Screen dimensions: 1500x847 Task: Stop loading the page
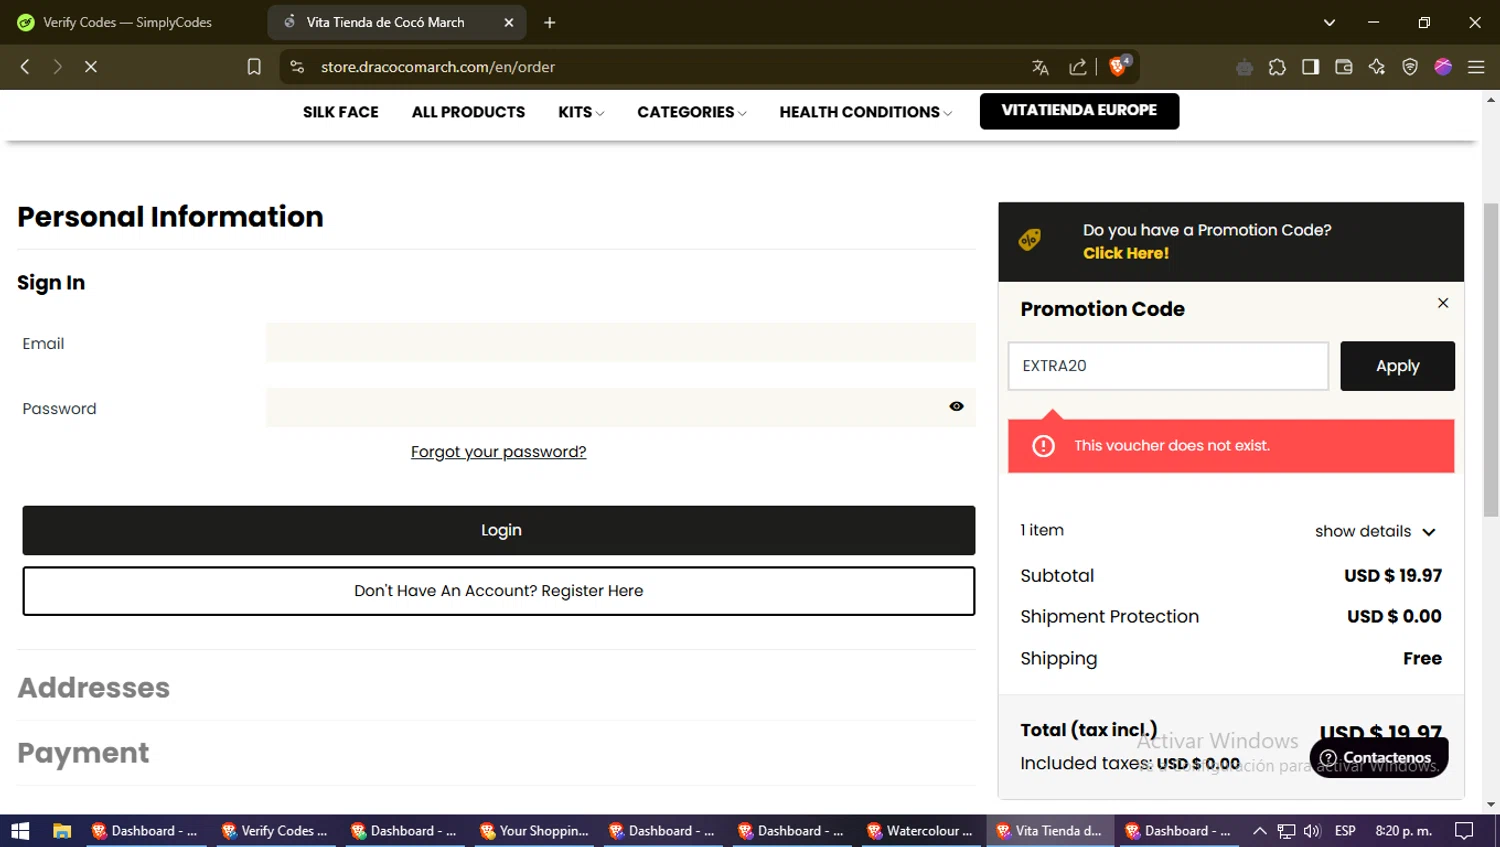pos(90,67)
